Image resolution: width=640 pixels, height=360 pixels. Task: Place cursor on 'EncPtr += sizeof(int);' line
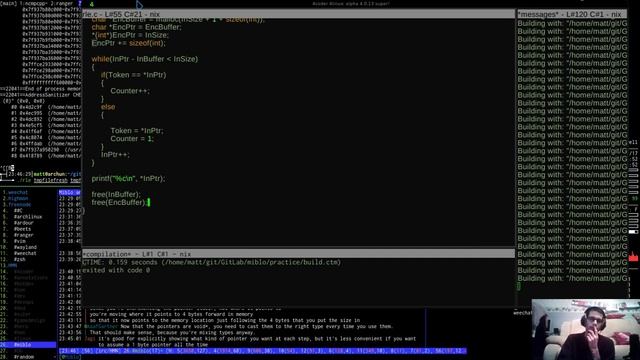click(x=128, y=43)
